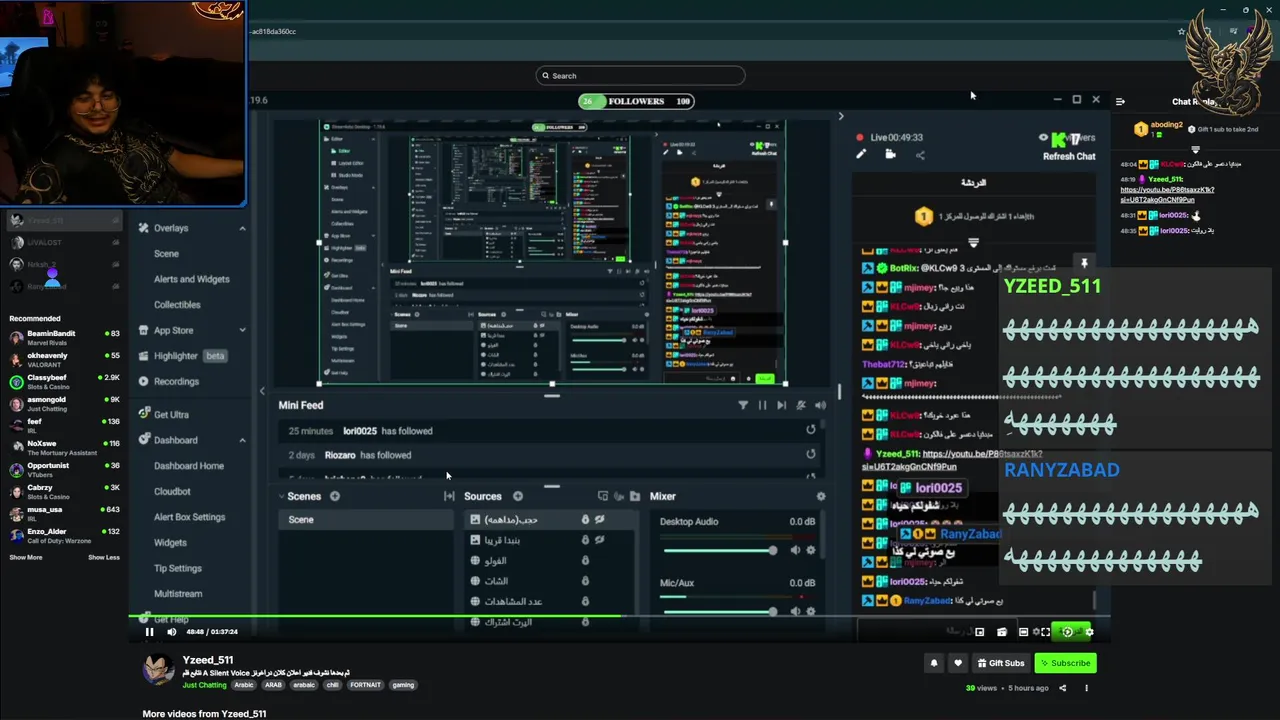Open scene transitions next to Scenes

coord(449,496)
